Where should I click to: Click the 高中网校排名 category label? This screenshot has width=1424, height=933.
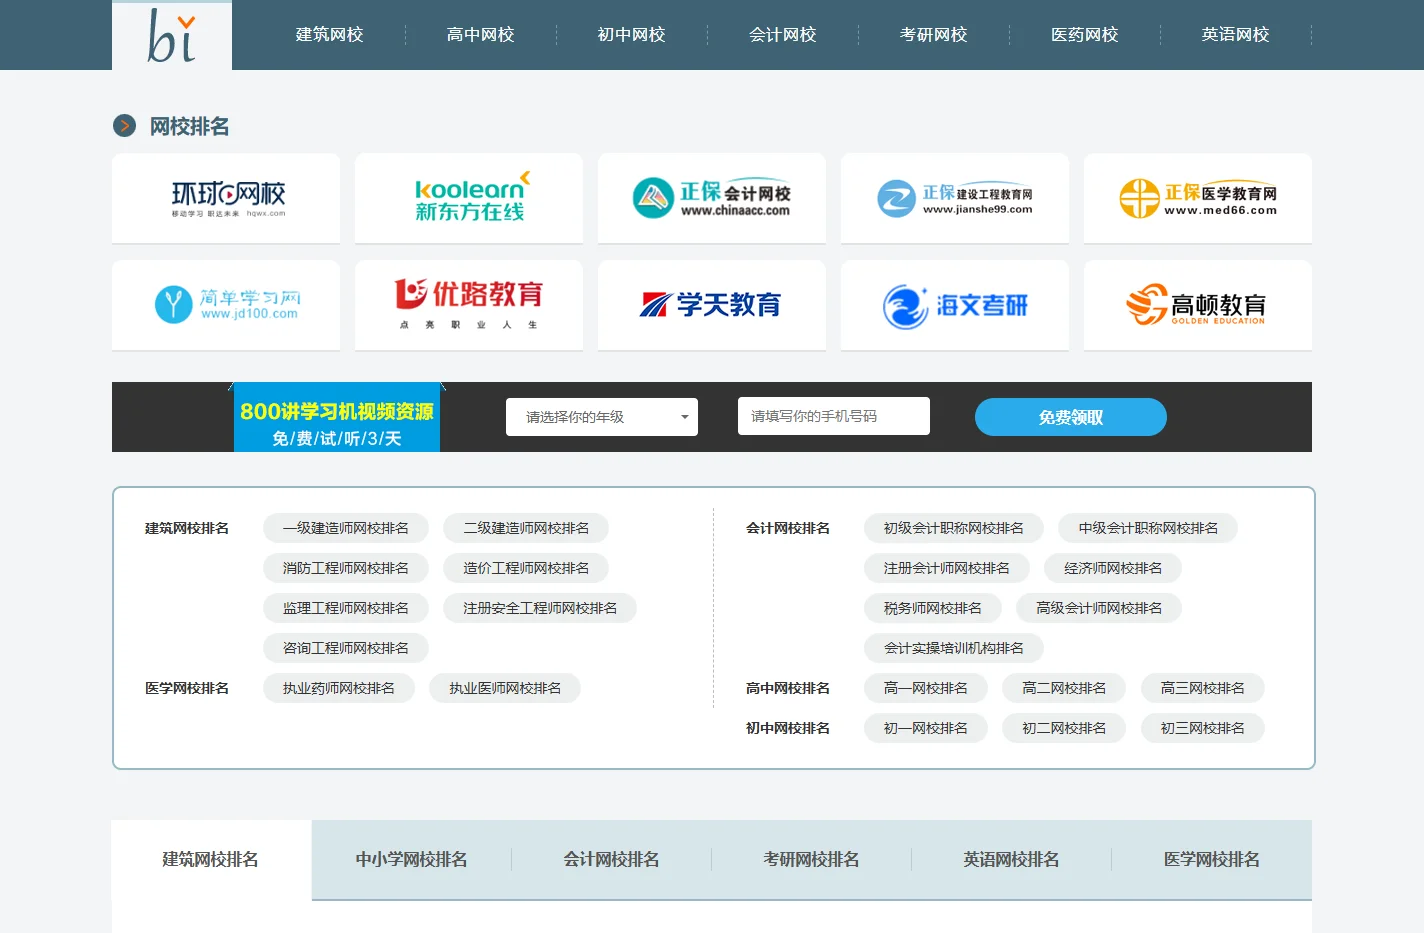[x=788, y=688]
